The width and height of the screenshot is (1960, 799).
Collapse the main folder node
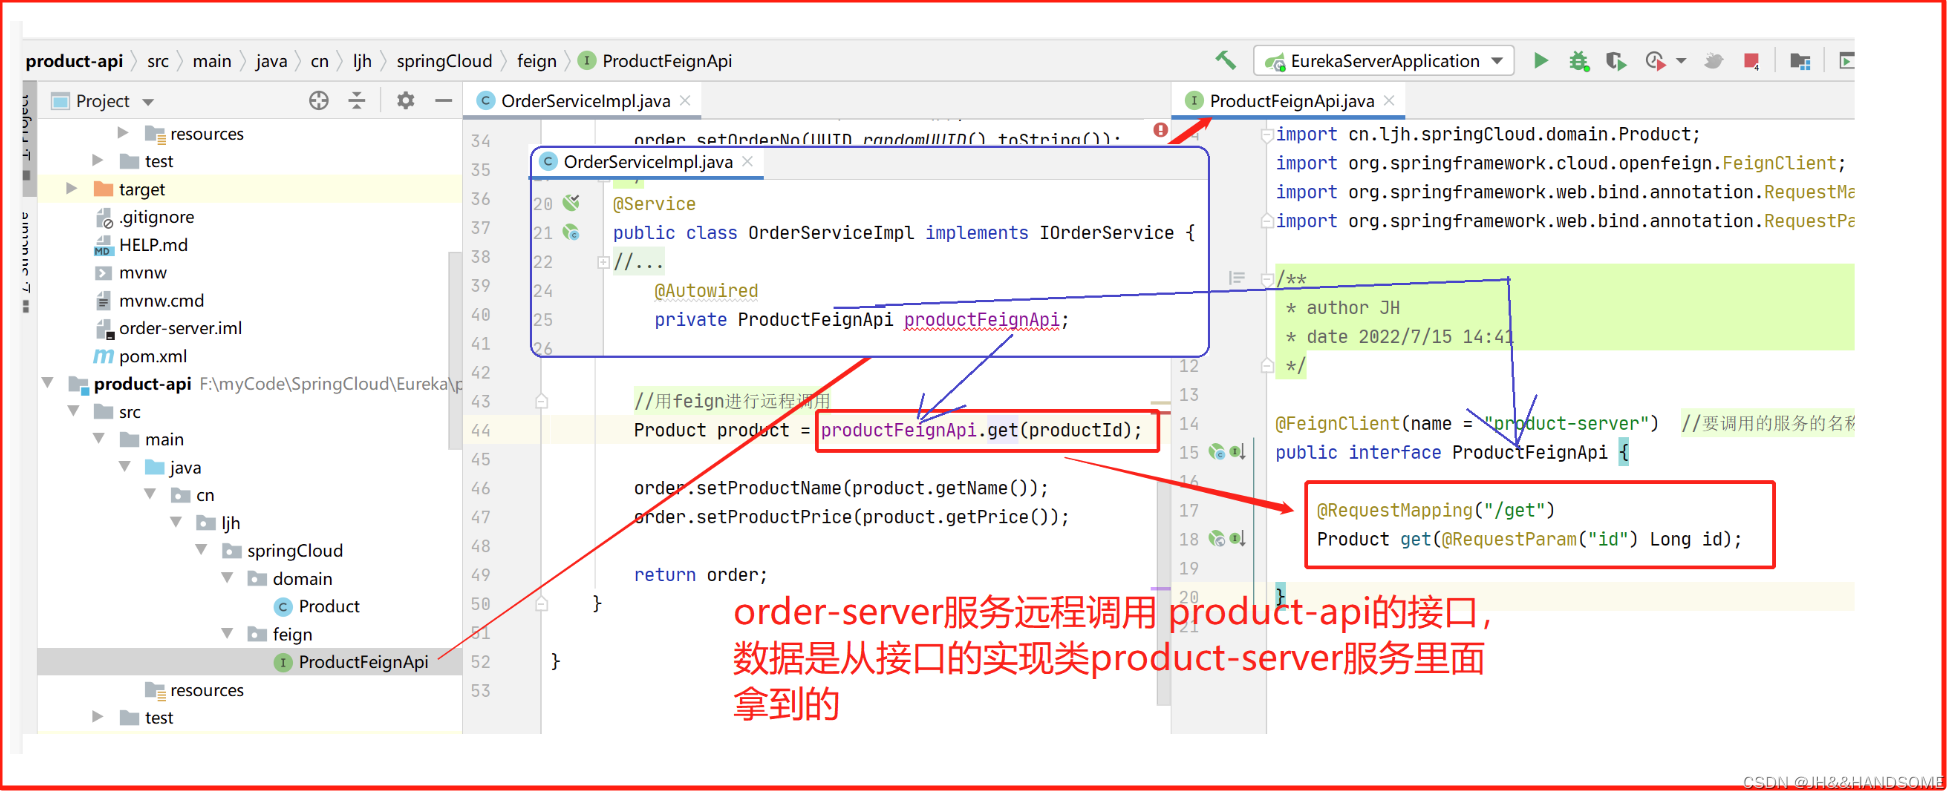point(99,438)
